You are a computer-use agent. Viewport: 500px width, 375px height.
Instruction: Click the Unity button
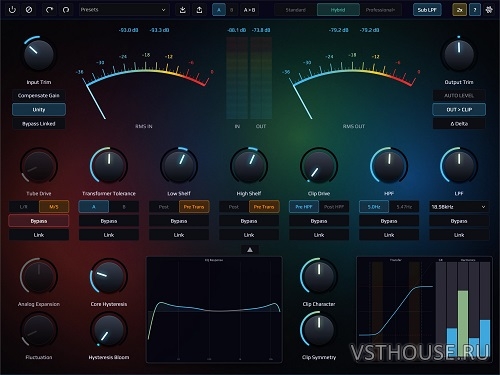click(x=39, y=110)
